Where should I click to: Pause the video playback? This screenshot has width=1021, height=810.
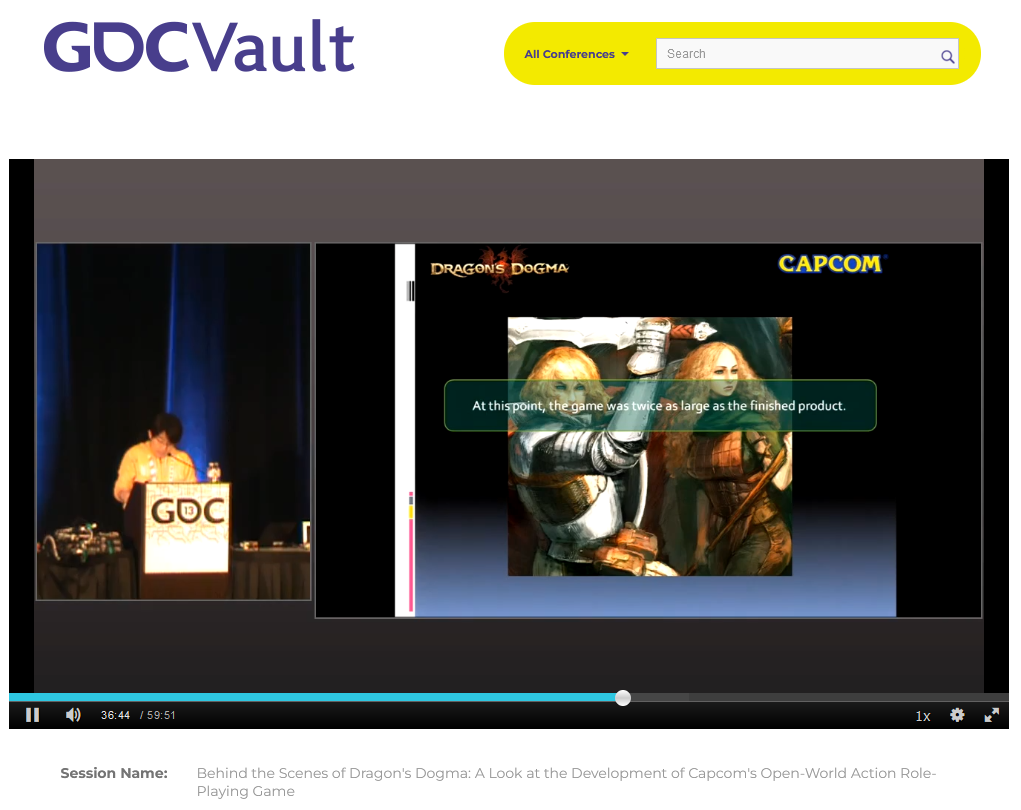pos(33,715)
